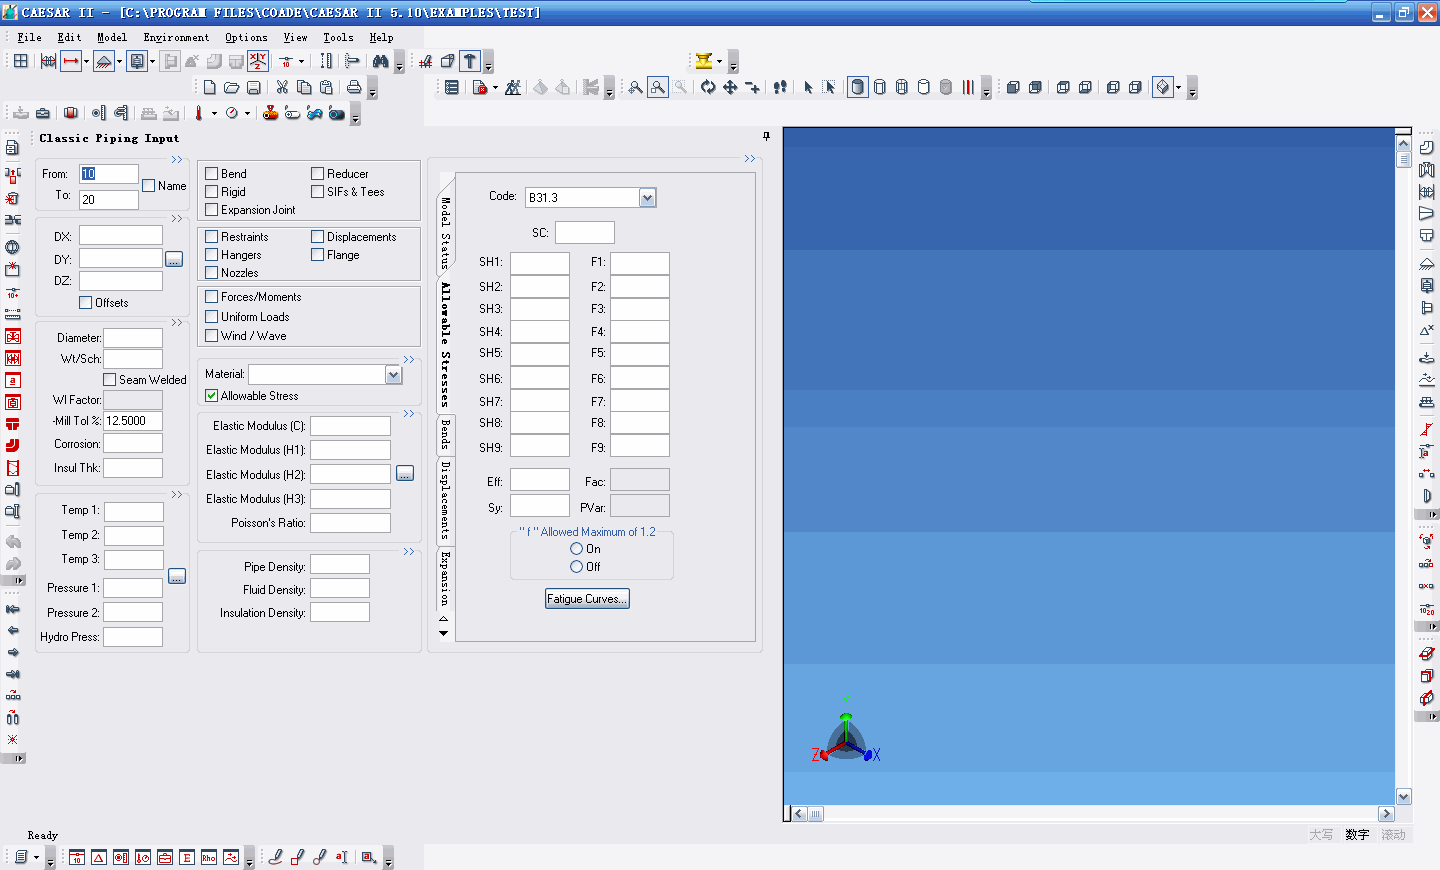Enable the Restraints checkbox
The image size is (1440, 870).
212,237
